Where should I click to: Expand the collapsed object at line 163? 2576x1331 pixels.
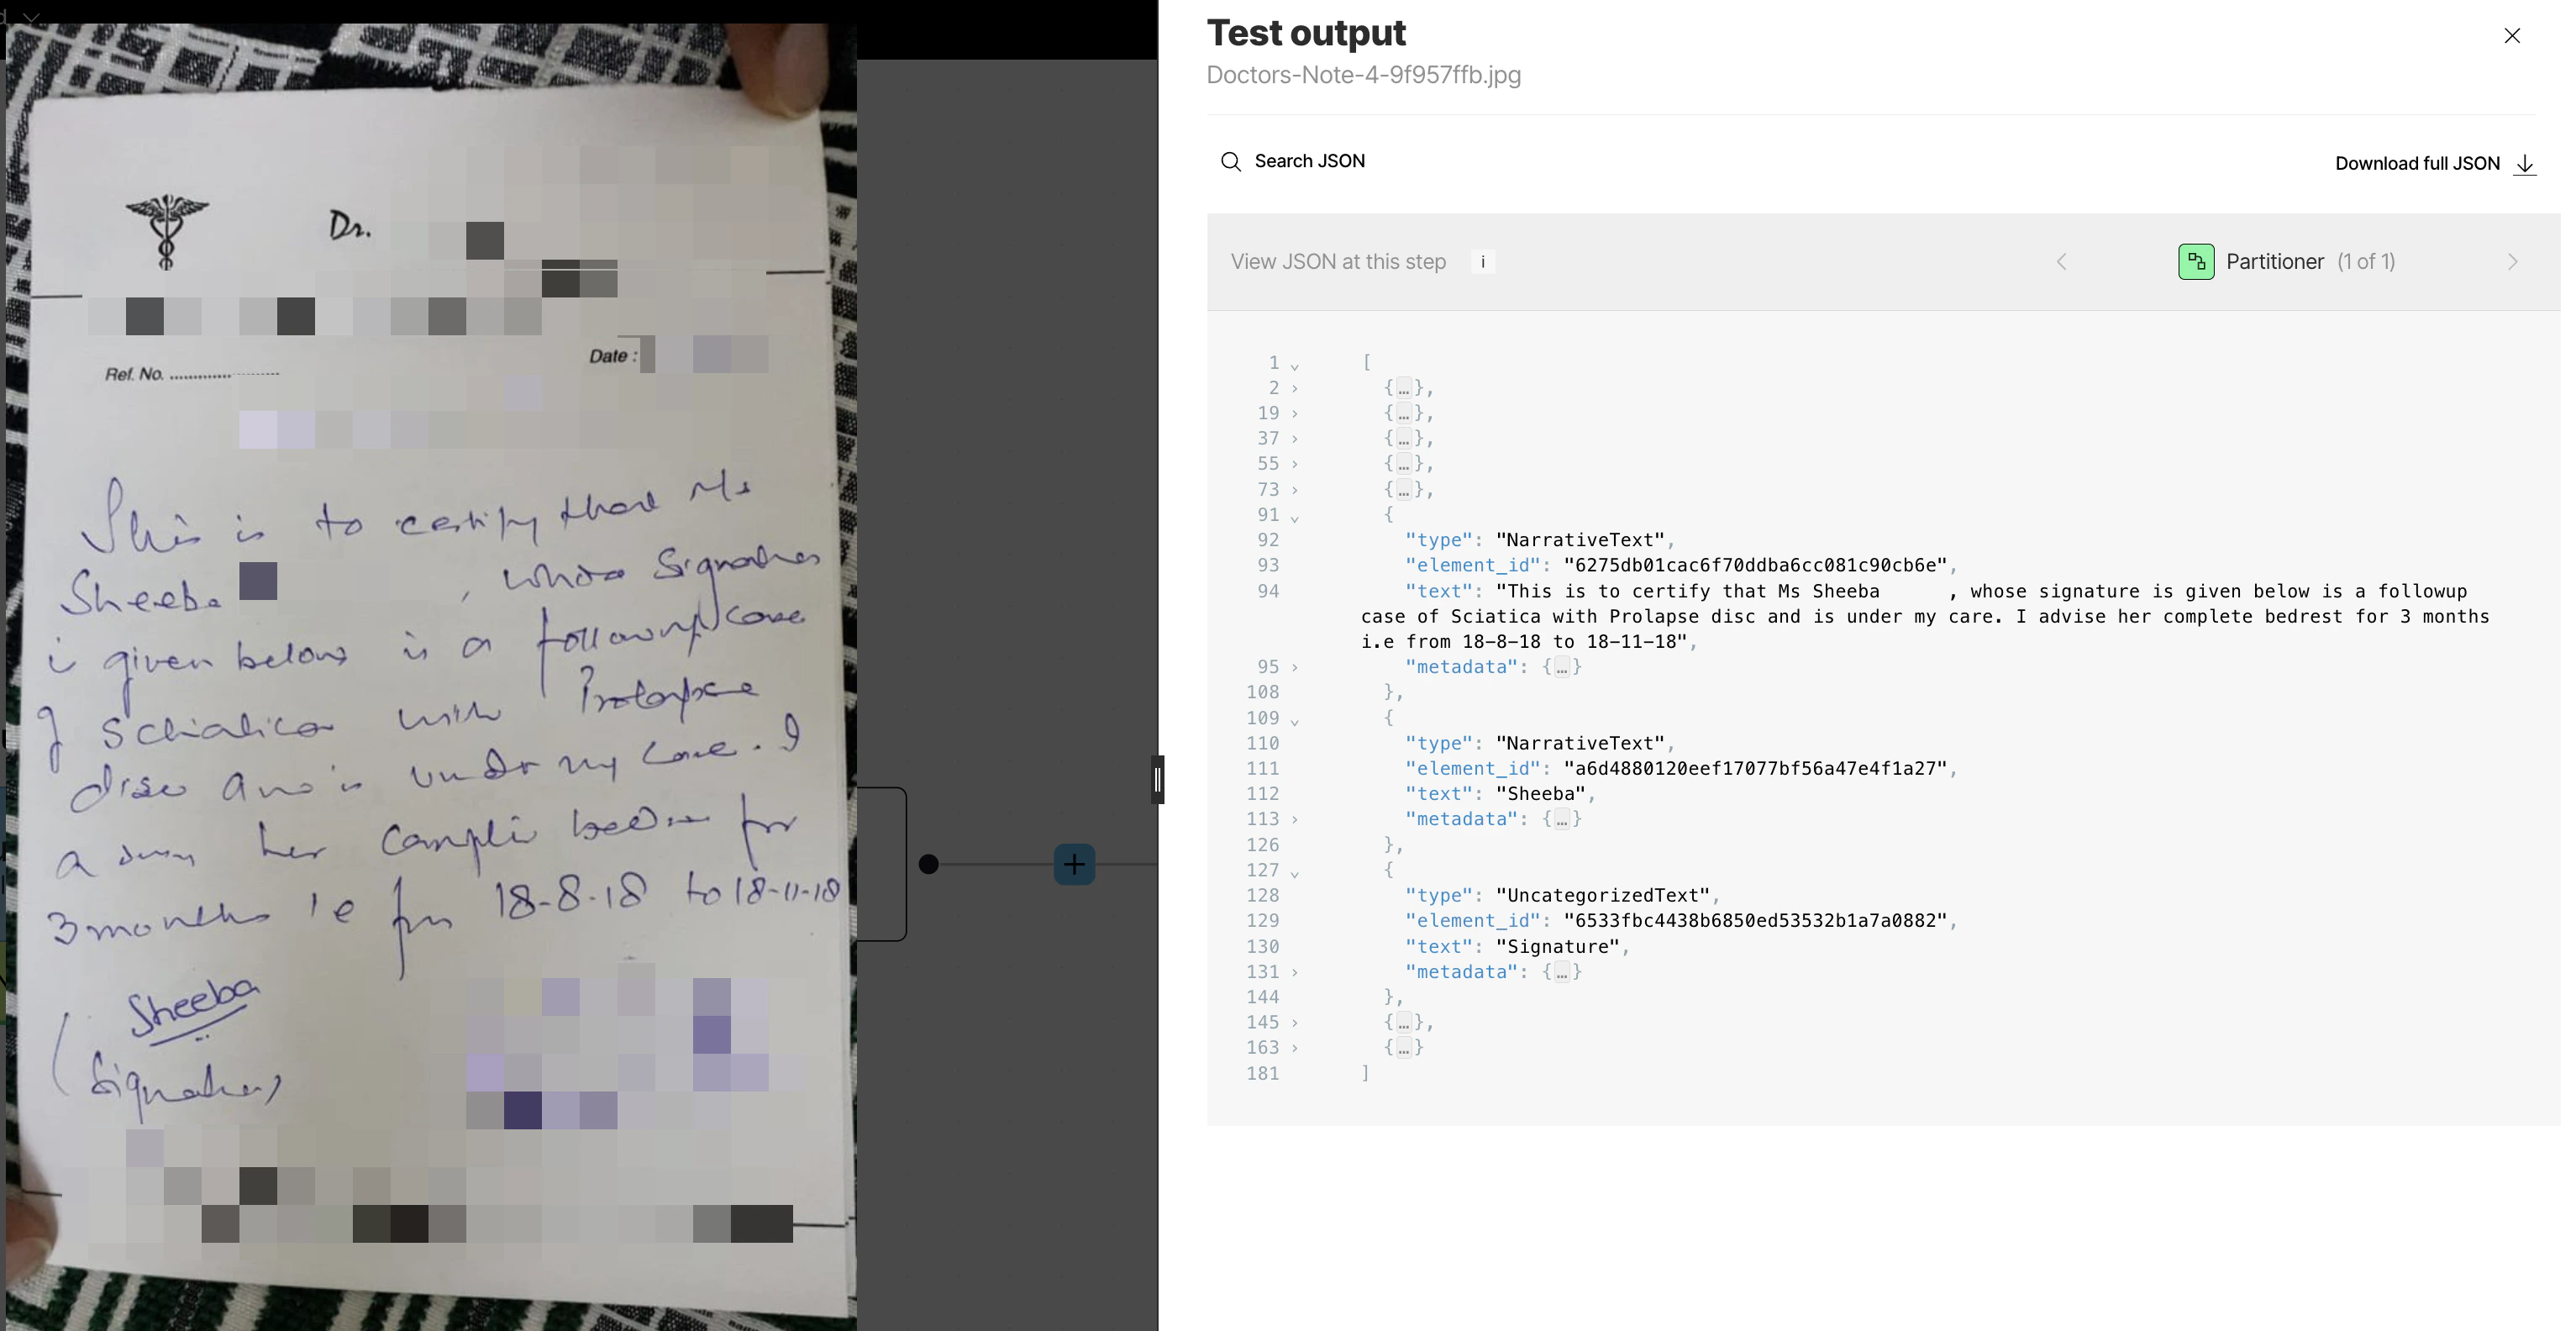[1294, 1048]
